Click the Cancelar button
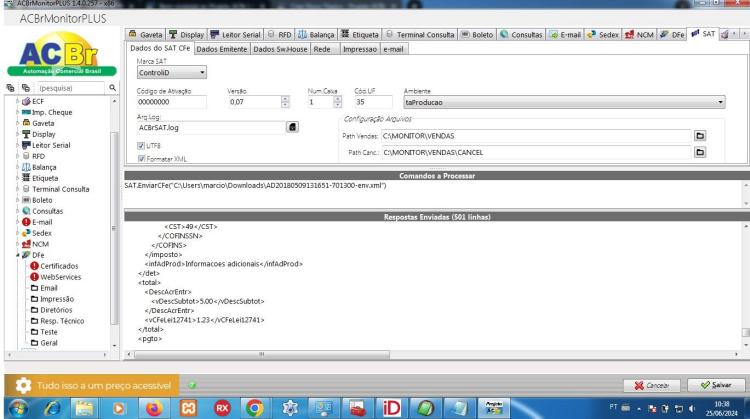 (651, 386)
